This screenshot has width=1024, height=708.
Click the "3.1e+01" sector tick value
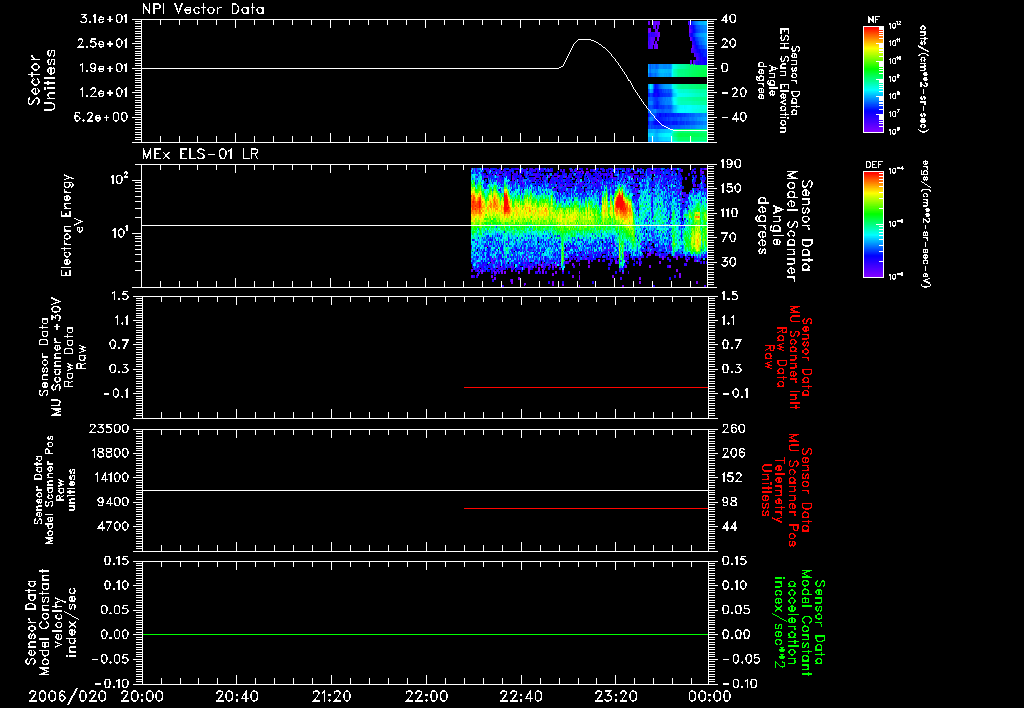click(x=104, y=19)
